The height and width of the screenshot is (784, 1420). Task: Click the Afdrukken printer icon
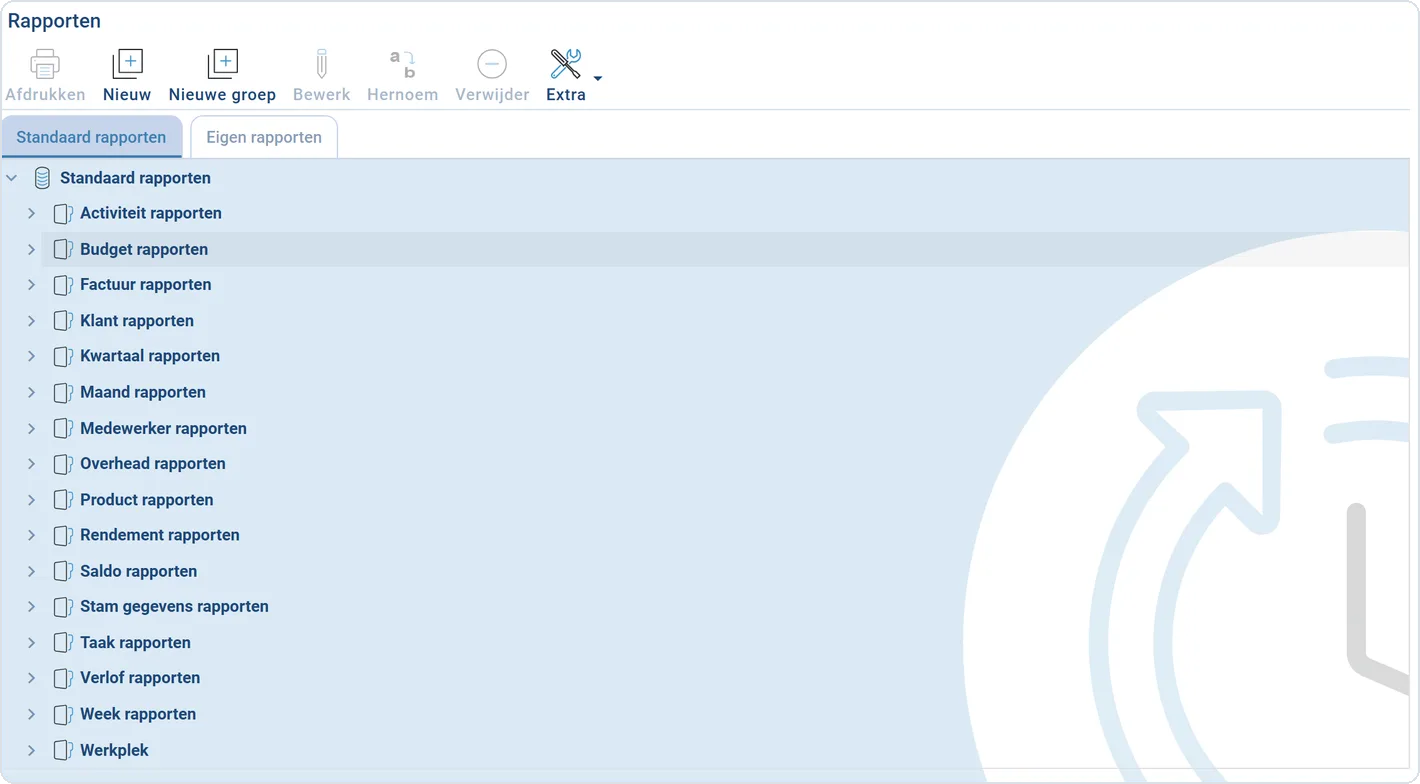[x=45, y=64]
